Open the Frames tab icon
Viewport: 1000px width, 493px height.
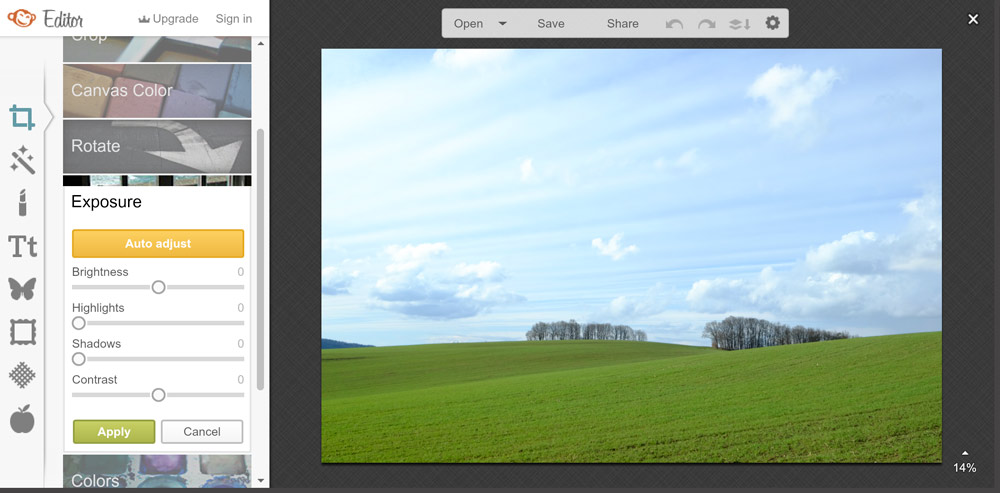click(x=22, y=332)
